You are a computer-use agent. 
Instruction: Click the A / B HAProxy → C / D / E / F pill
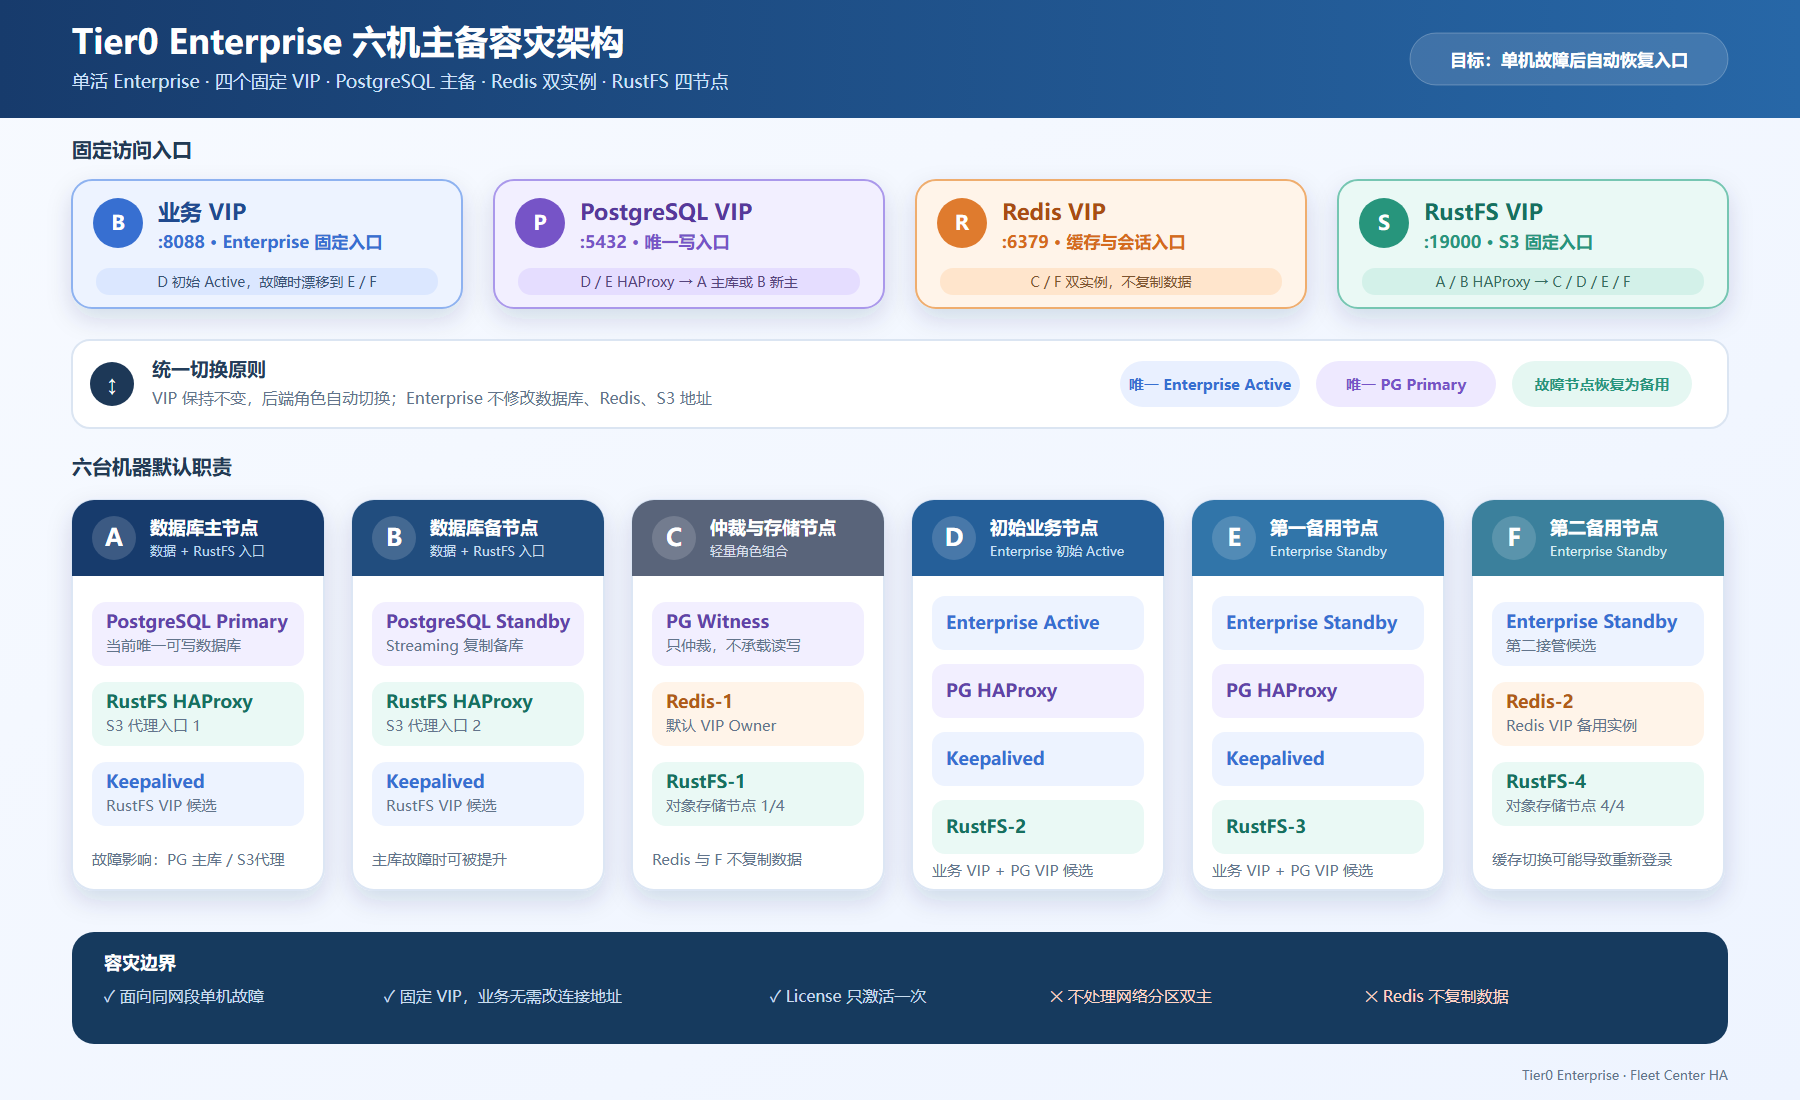(x=1533, y=282)
